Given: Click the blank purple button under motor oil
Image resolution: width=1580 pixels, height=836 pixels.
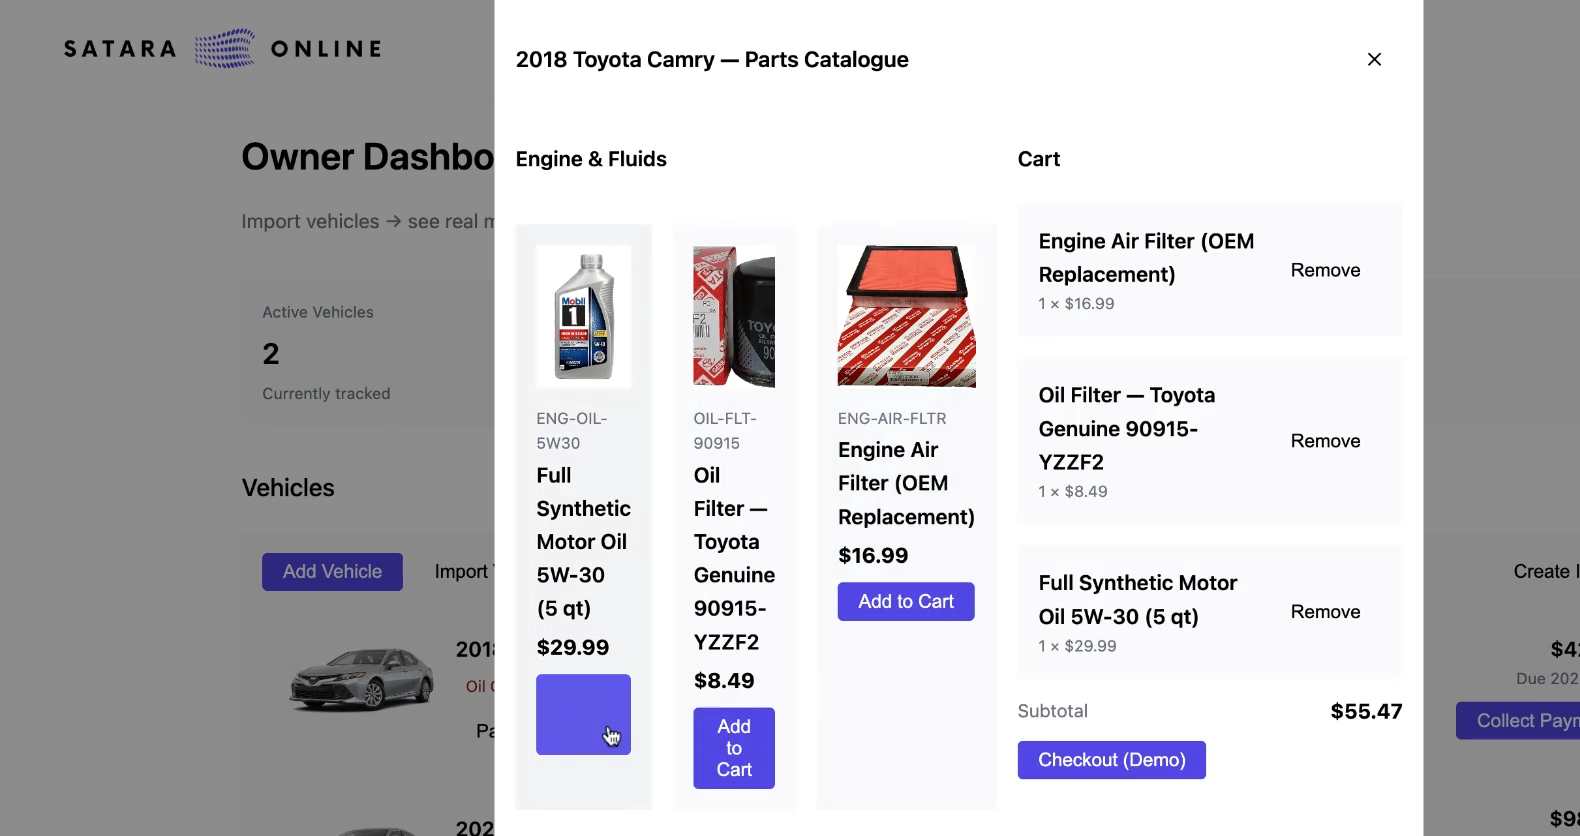Looking at the screenshot, I should pos(583,714).
